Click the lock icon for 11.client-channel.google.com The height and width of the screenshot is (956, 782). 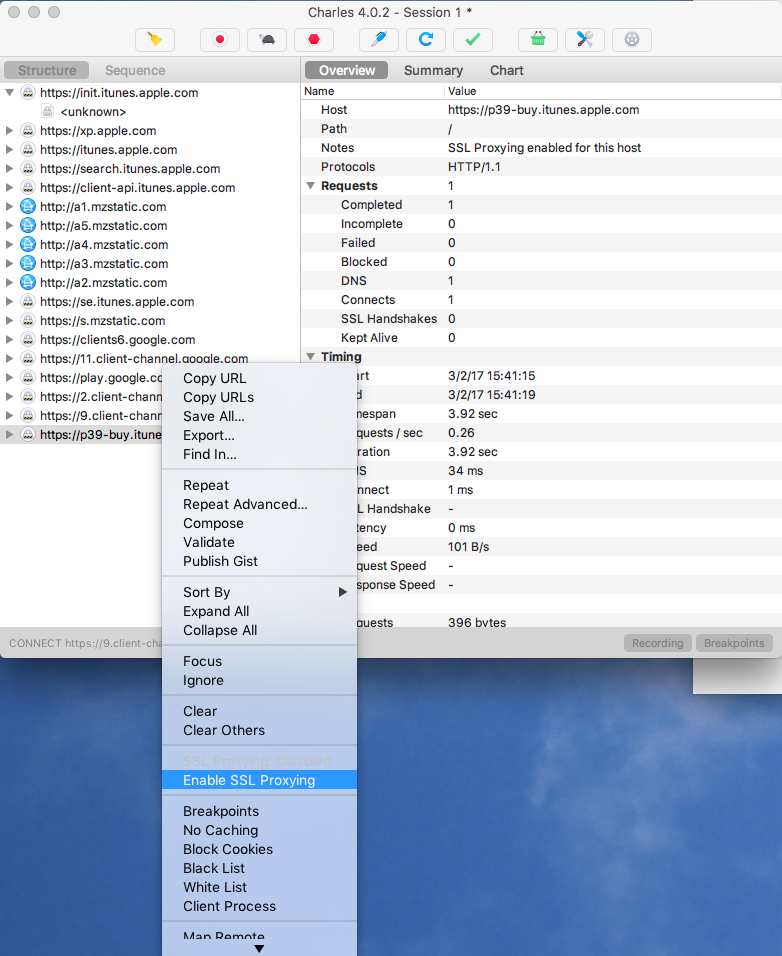click(28, 358)
